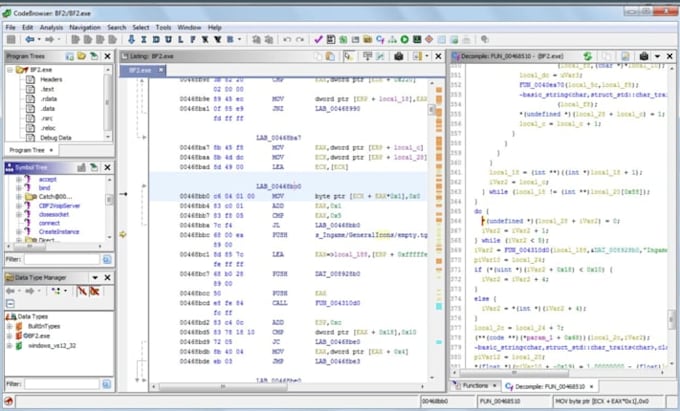This screenshot has height=411, width=680.
Task: Select 'Debug Data' in Program Trees
Action: point(56,138)
